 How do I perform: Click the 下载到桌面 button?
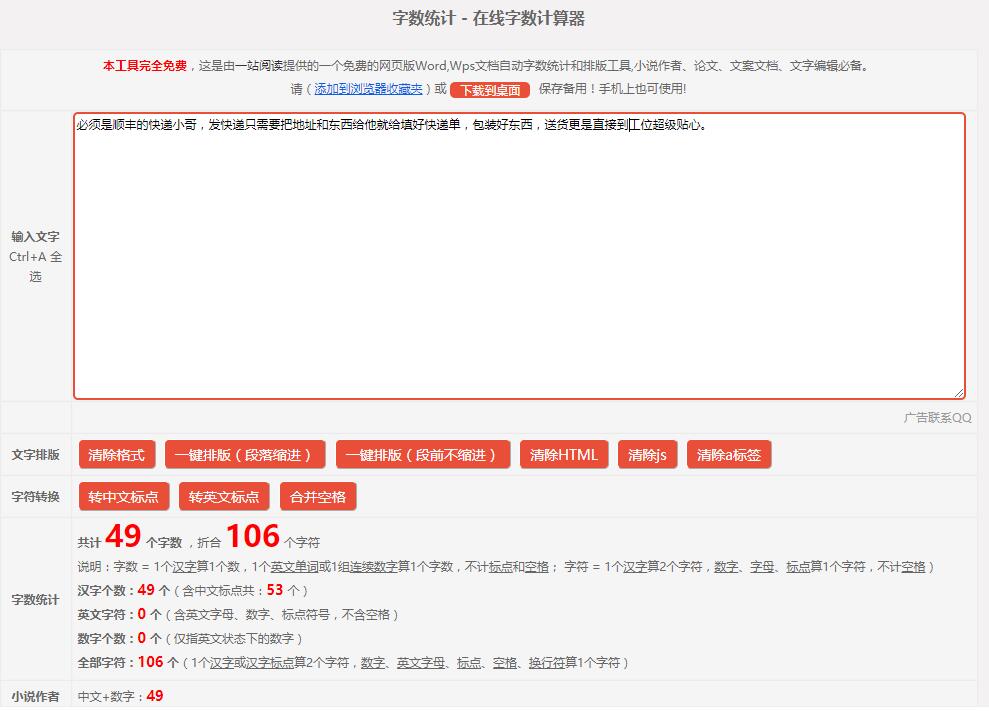pos(490,90)
